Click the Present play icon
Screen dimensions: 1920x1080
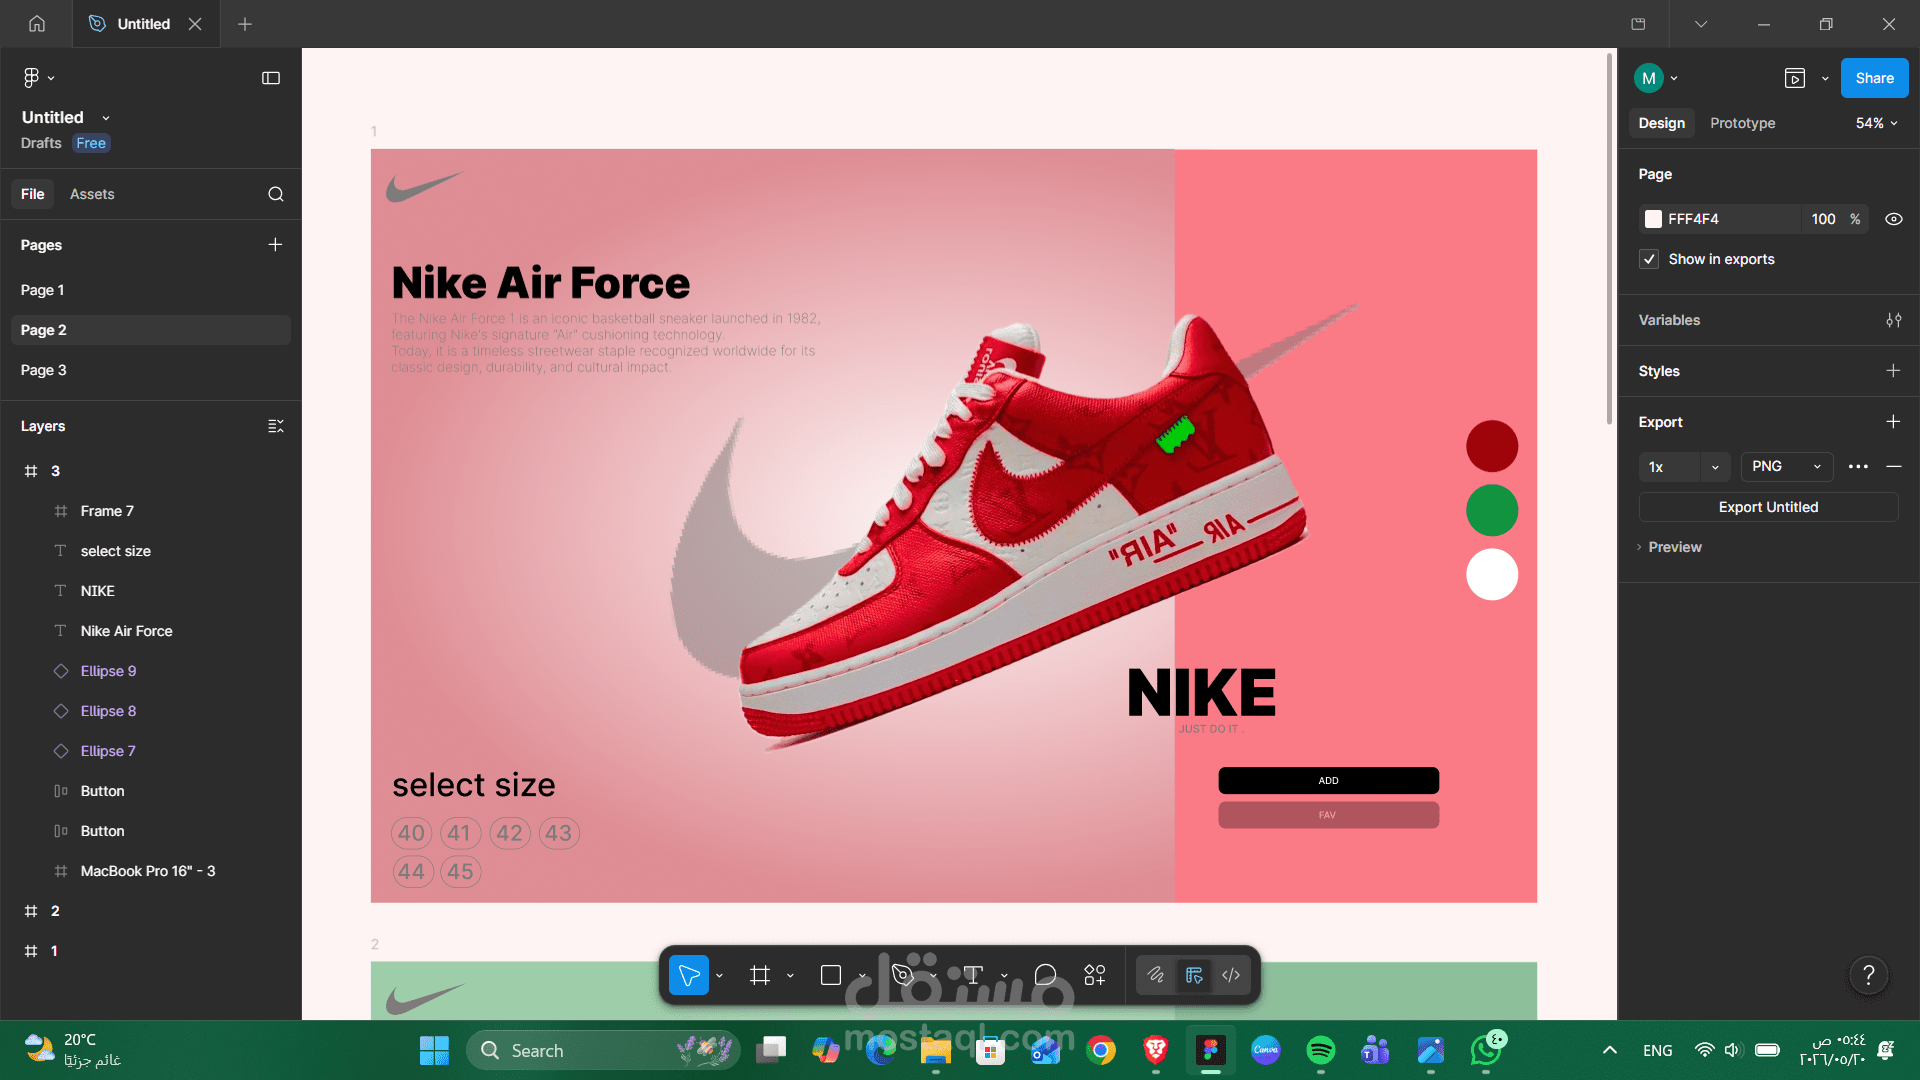tap(1795, 78)
